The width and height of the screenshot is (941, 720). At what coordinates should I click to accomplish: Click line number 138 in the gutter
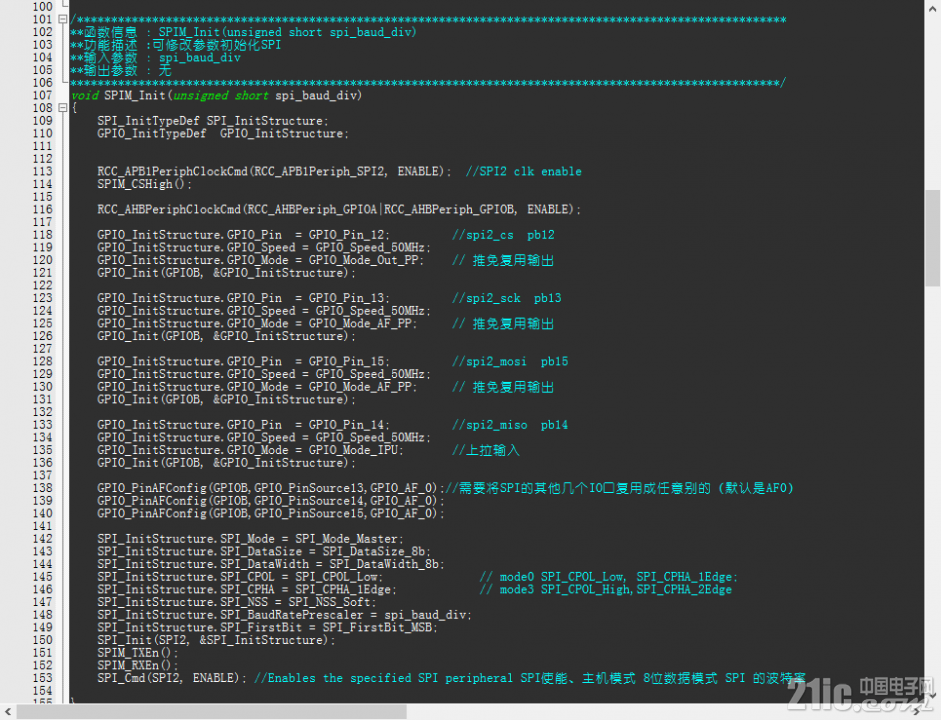[43, 488]
